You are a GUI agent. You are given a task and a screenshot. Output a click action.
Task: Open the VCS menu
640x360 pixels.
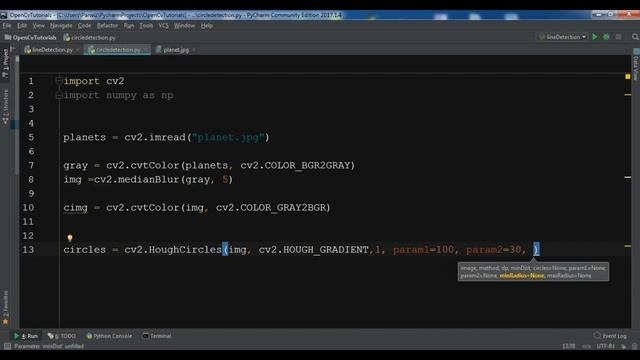click(x=163, y=25)
